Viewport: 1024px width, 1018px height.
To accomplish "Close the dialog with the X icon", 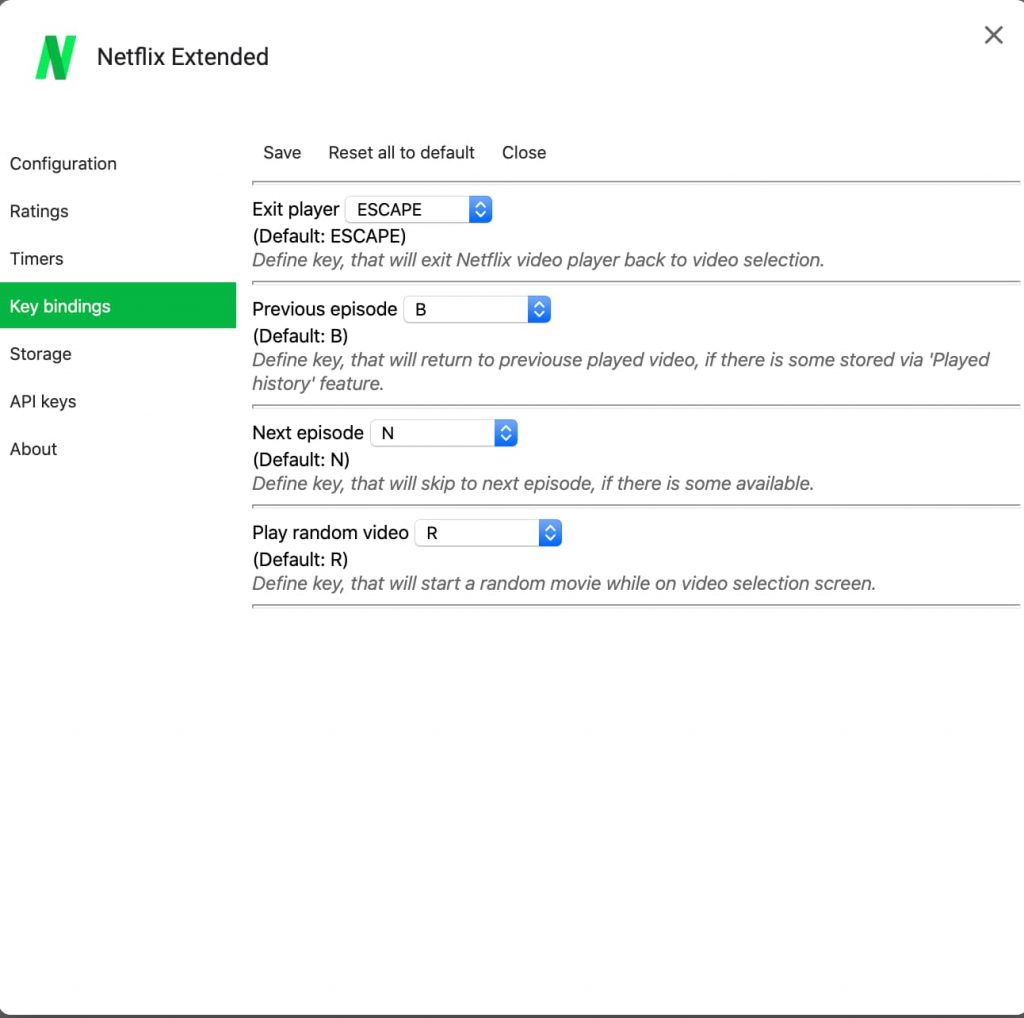I will coord(993,35).
